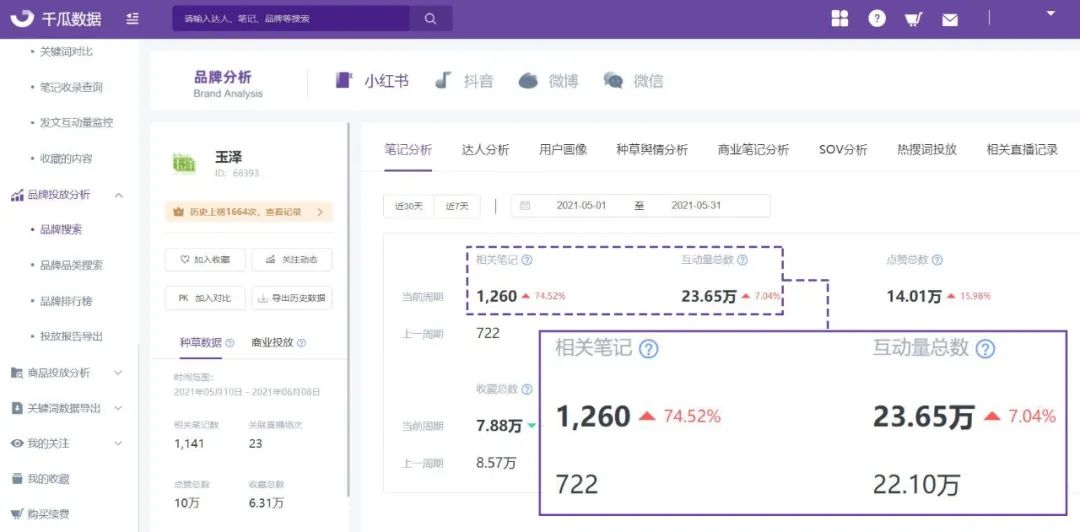Open 发文互动量监控 in sidebar
Screen dimensions: 1080x532
[x=76, y=123]
